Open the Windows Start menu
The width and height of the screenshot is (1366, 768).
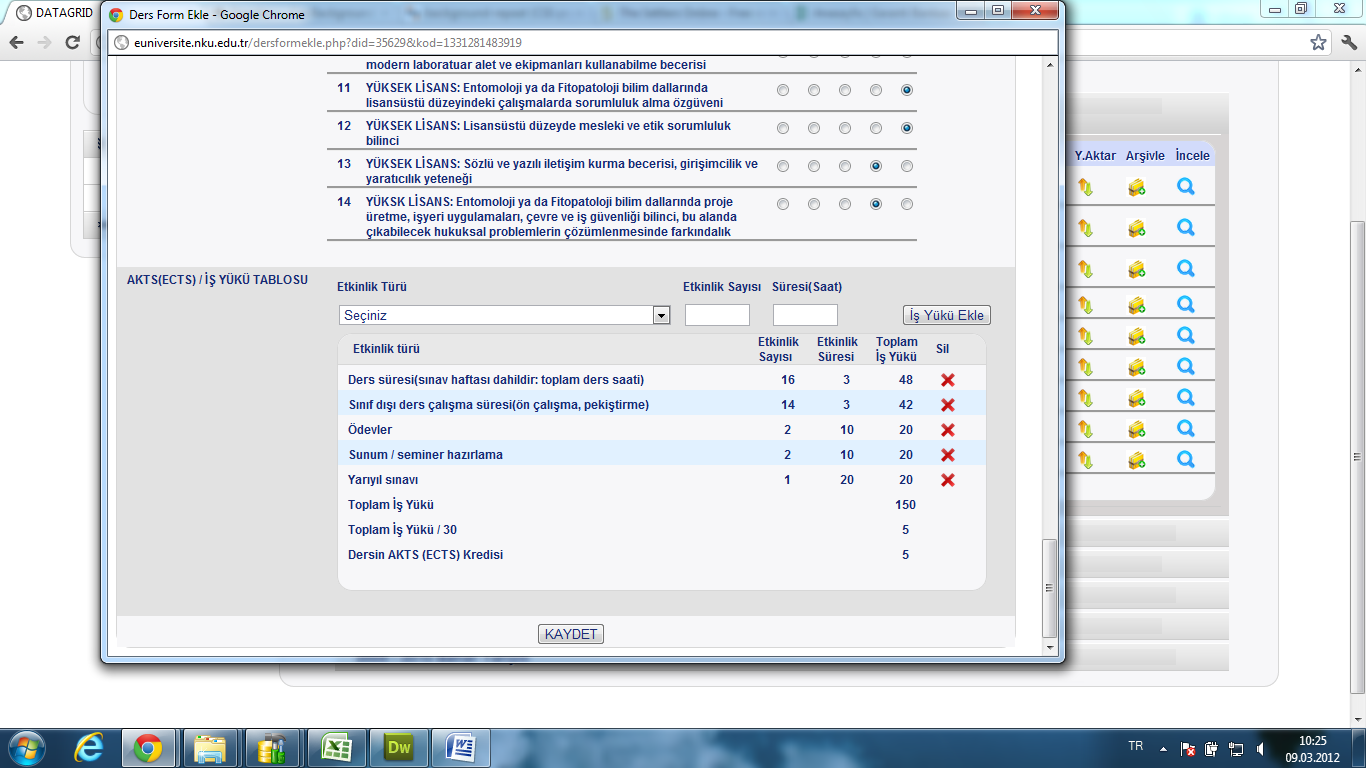coord(25,747)
